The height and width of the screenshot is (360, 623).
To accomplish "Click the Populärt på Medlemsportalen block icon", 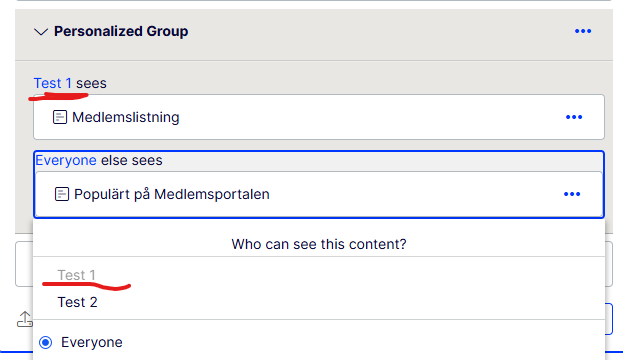I will coord(62,194).
